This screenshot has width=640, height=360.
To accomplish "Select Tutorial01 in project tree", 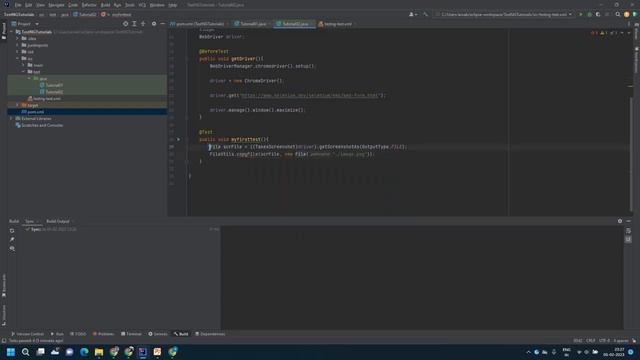I will pyautogui.click(x=51, y=85).
